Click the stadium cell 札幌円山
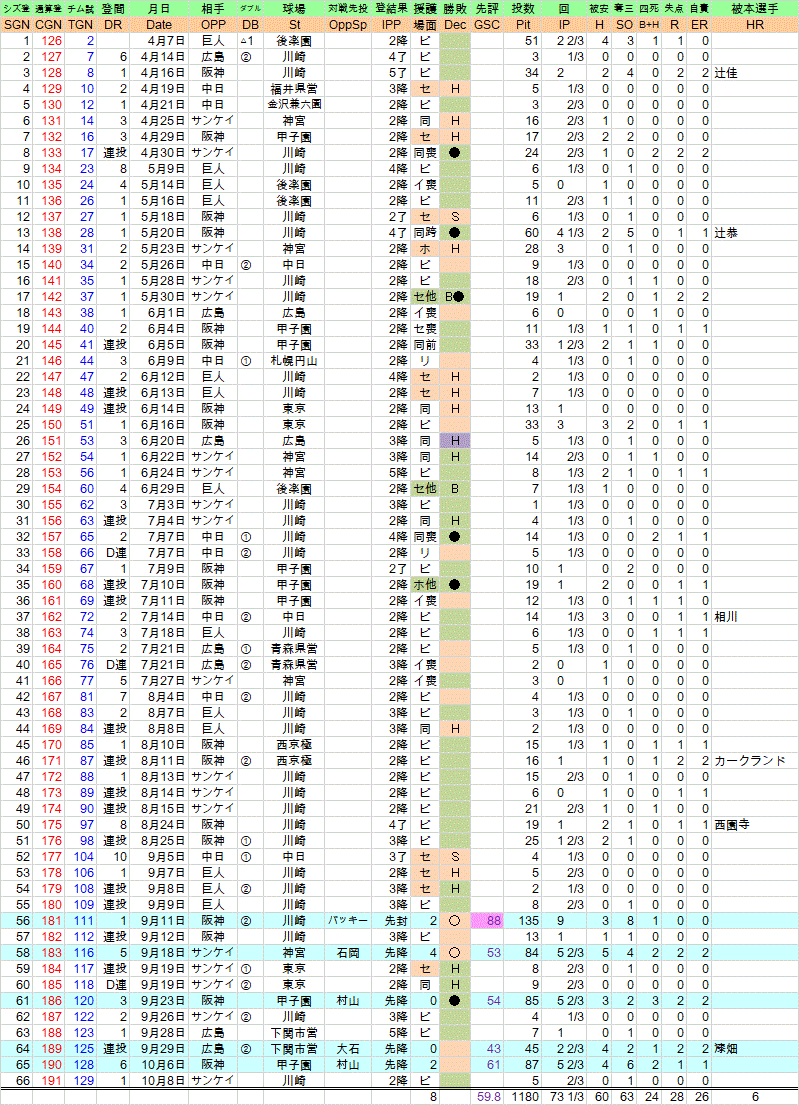Image resolution: width=799 pixels, height=1105 pixels. click(x=294, y=361)
